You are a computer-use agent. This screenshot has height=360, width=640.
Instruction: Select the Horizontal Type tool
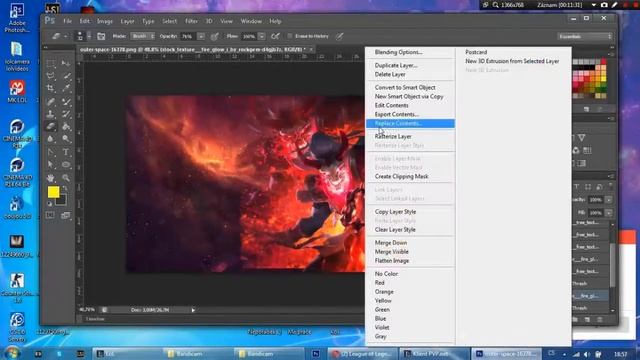pyautogui.click(x=66, y=152)
